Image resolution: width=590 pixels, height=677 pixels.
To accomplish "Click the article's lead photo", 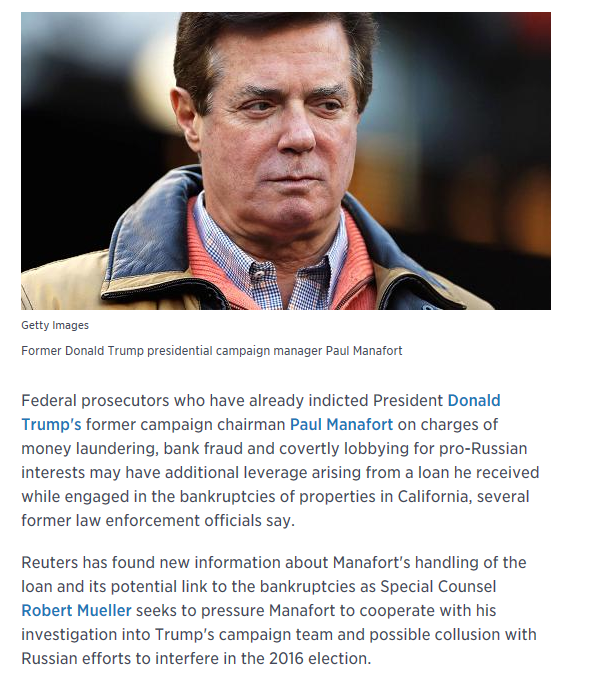I will [x=286, y=161].
